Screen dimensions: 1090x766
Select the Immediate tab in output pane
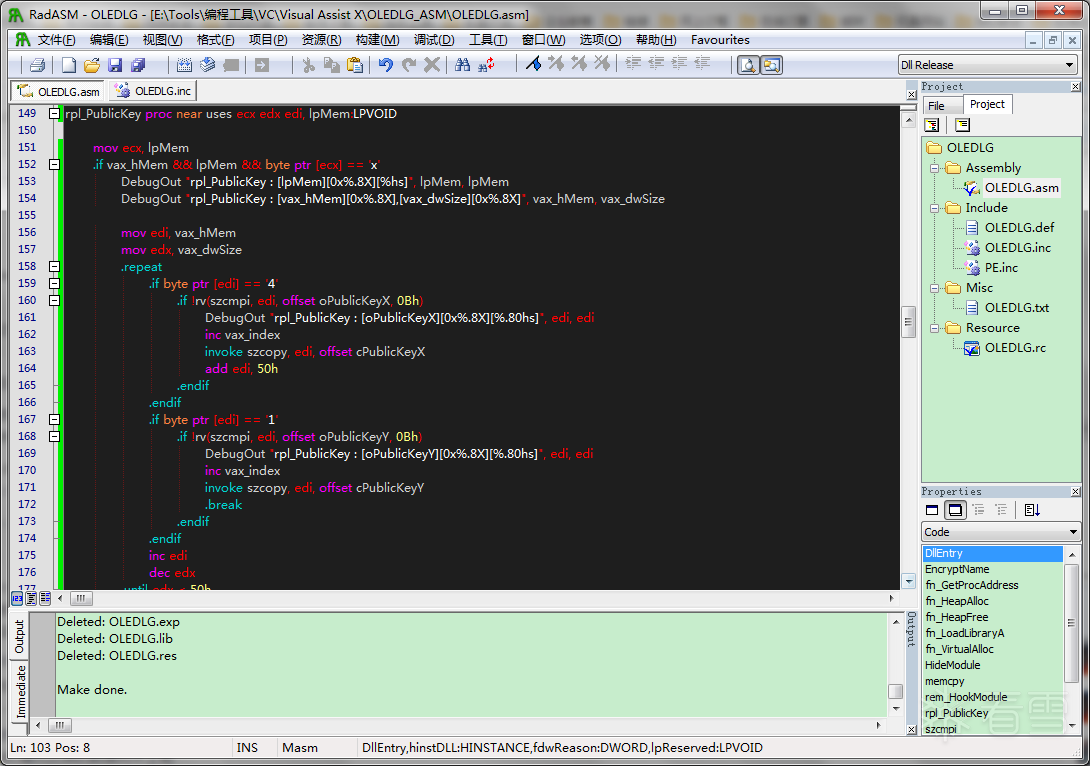pos(19,692)
